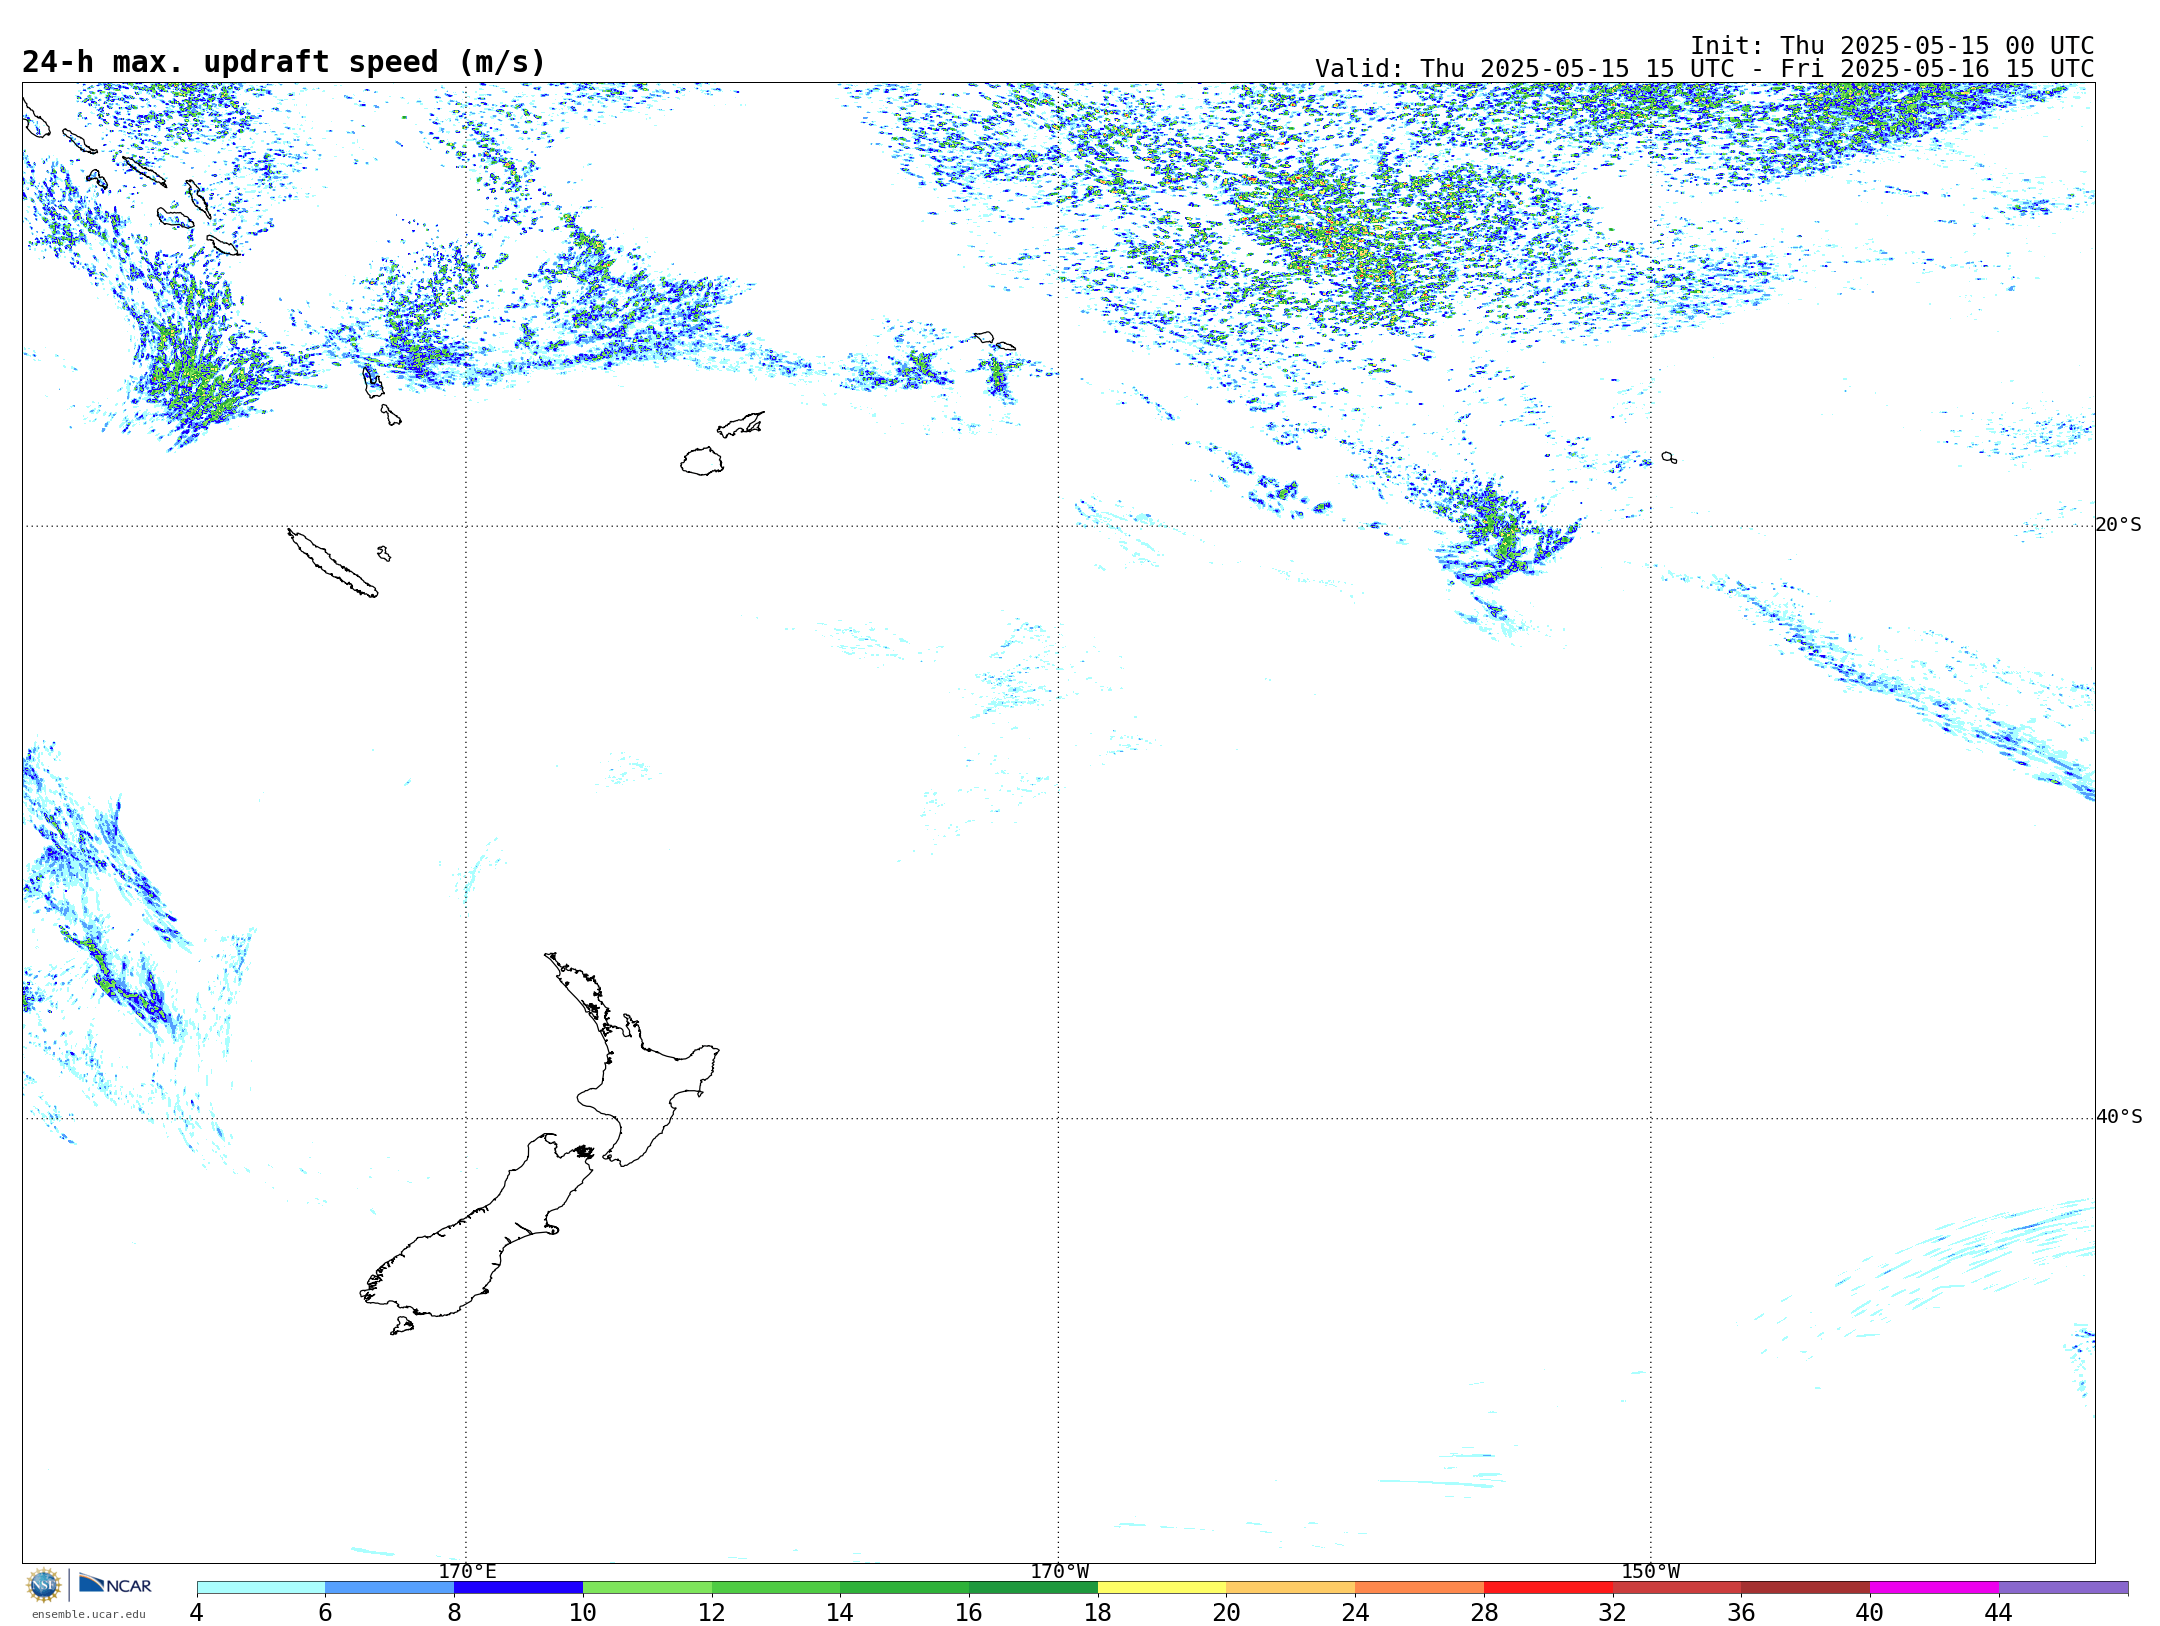This screenshot has height=1626, width=2160.
Task: Click the Stewart Island outline south of New Zealand
Action: (402, 1326)
